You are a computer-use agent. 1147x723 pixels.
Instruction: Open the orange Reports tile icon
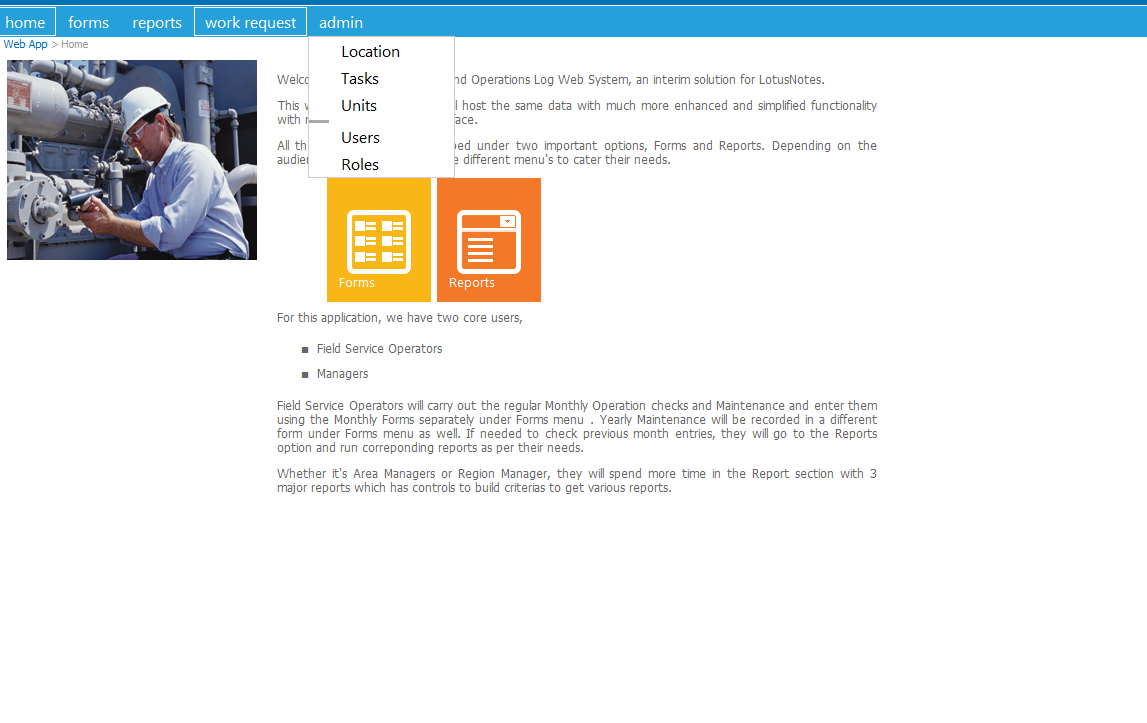[x=489, y=240]
